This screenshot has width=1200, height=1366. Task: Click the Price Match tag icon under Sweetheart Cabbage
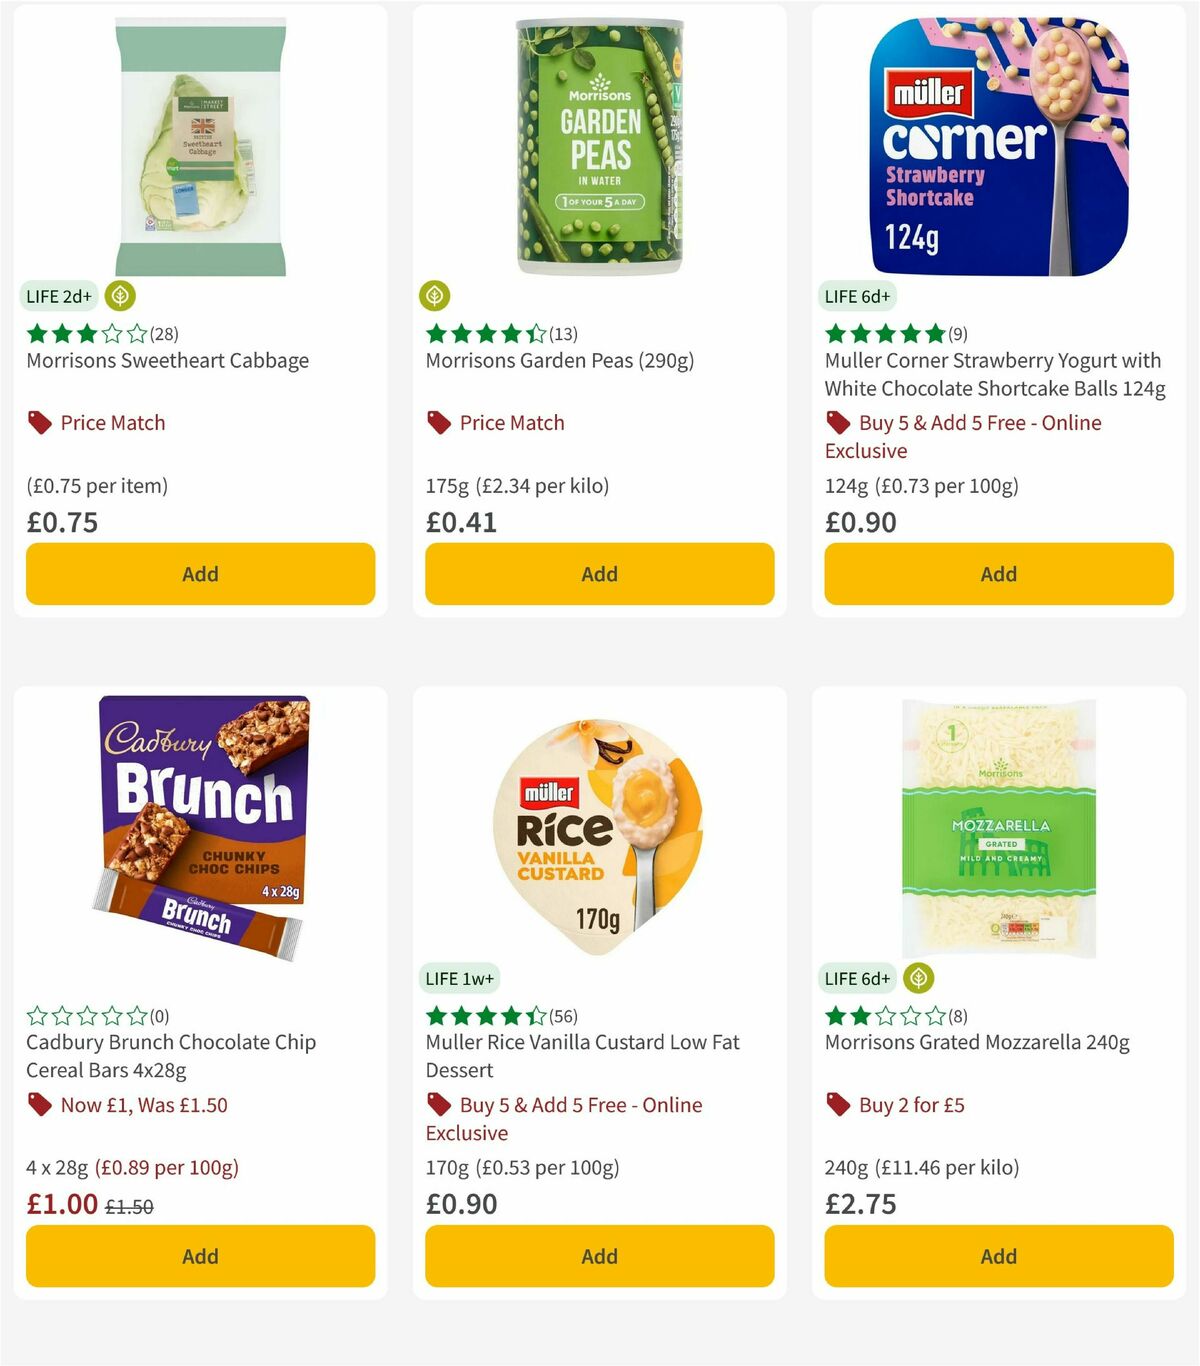pos(38,422)
